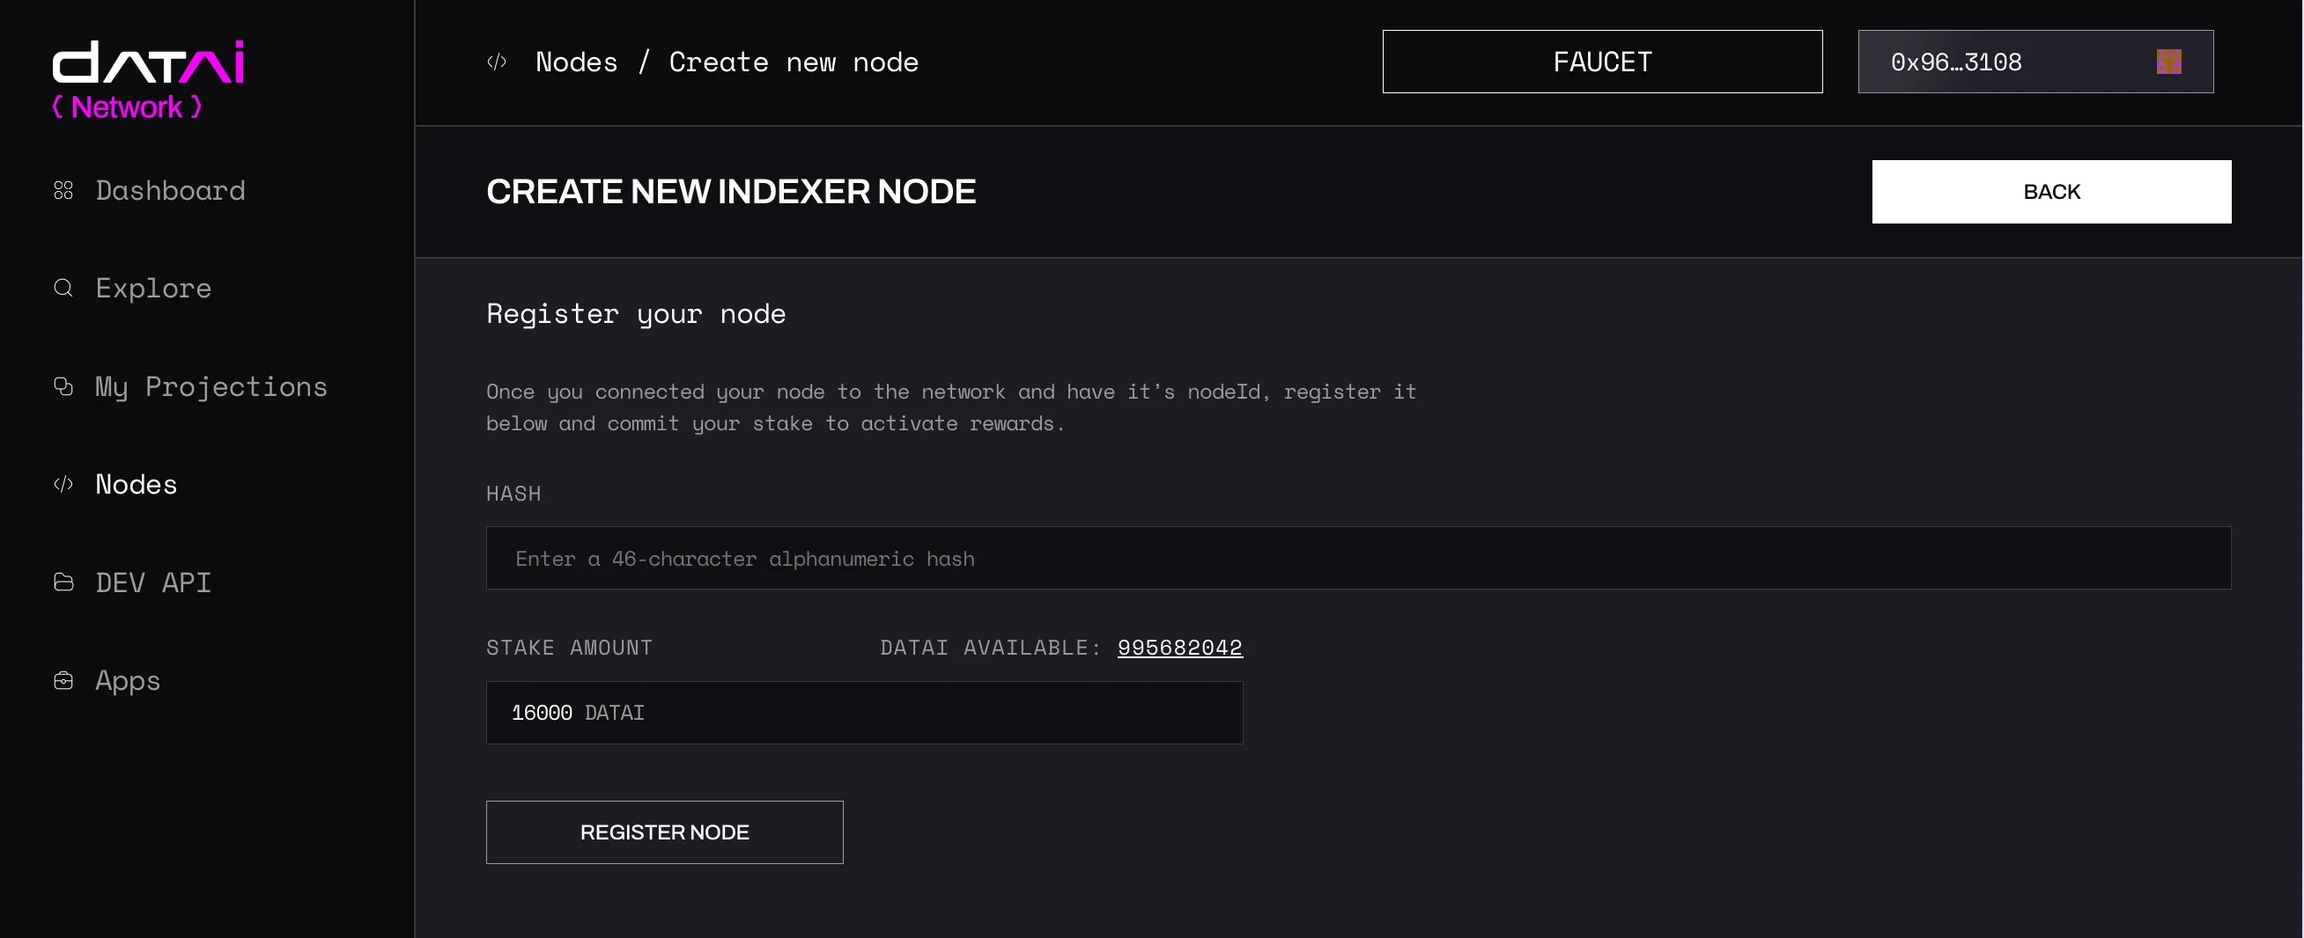The width and height of the screenshot is (2304, 938).
Task: Open the Dashboard menu item
Action: pos(170,190)
